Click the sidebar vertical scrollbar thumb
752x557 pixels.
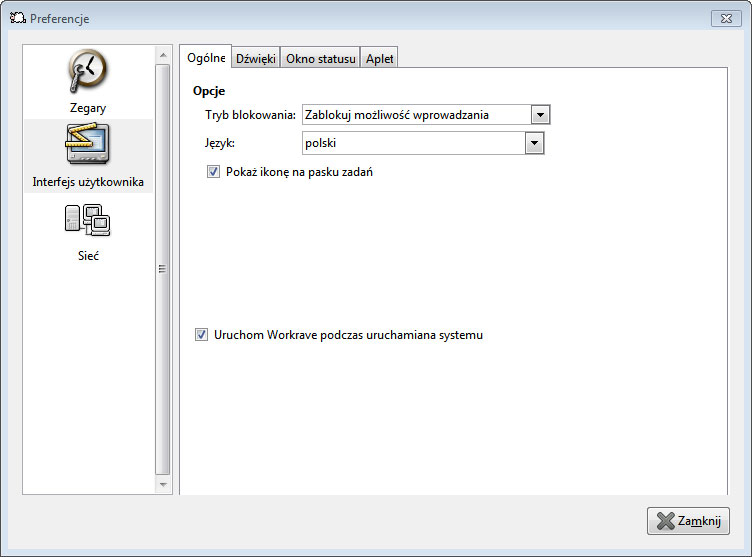tap(164, 268)
